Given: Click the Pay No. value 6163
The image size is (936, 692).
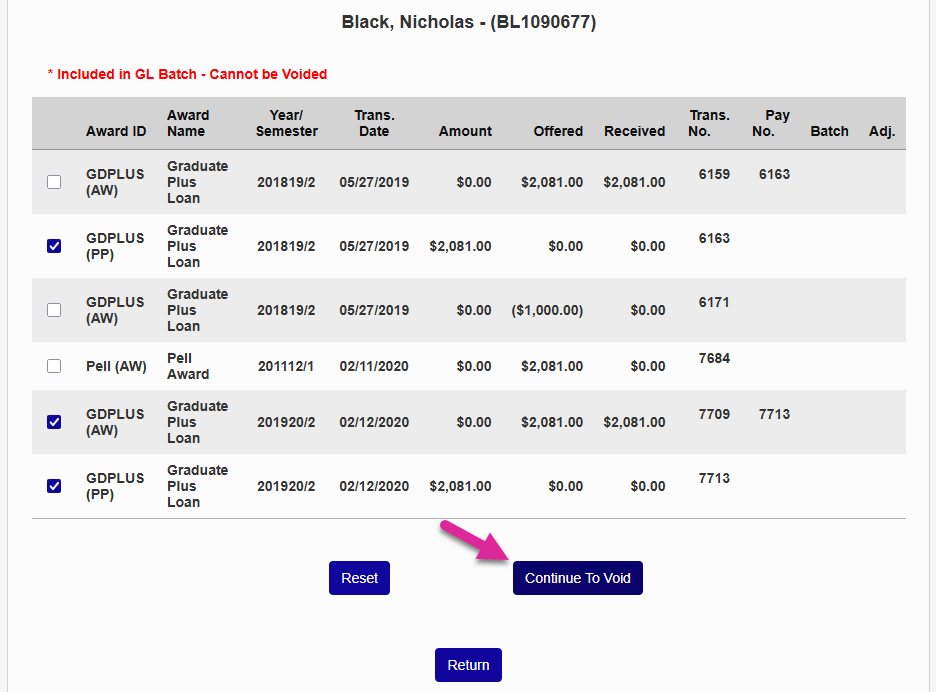Looking at the screenshot, I should [x=774, y=174].
